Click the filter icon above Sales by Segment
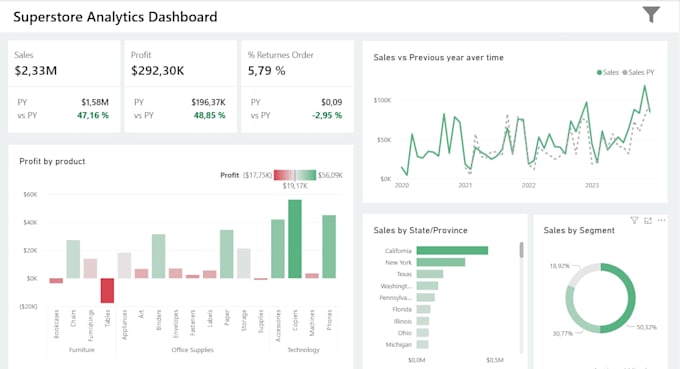This screenshot has width=680, height=369. pos(634,221)
